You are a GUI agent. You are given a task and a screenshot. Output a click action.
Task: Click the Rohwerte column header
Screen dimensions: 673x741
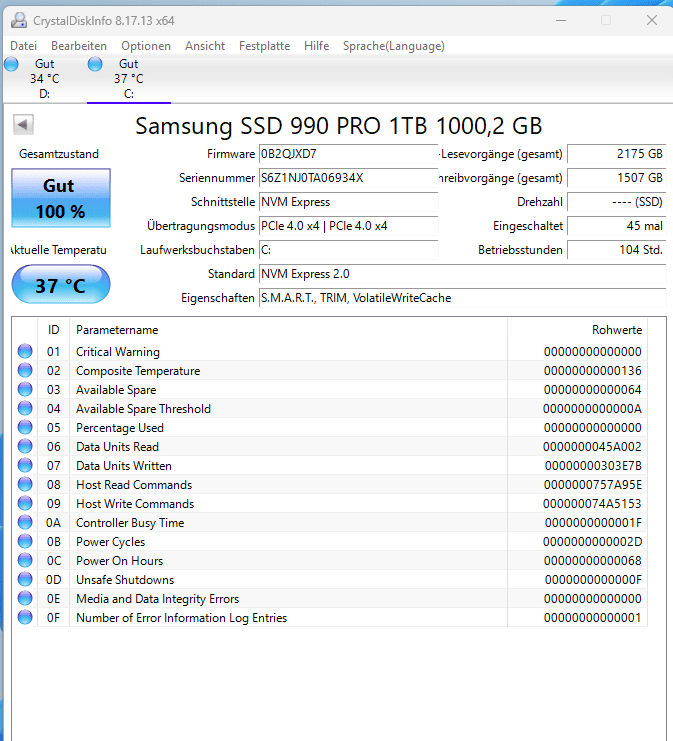point(578,329)
